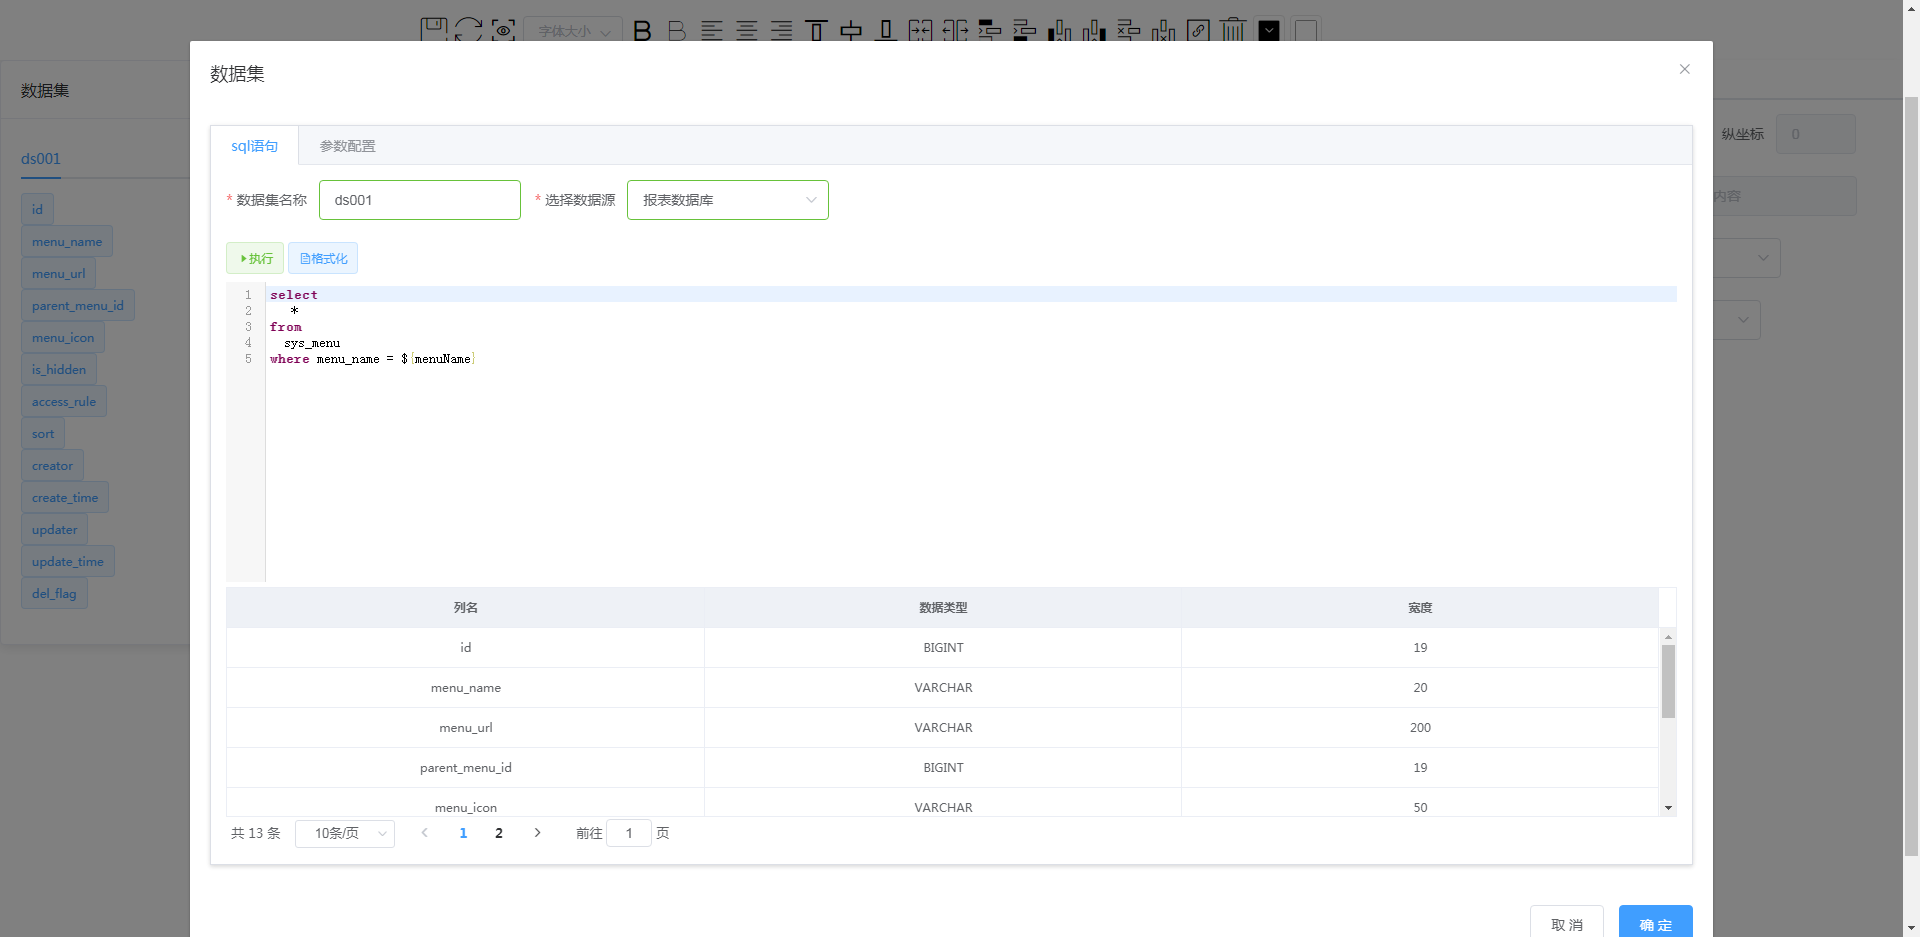Click the create_time field tag in left panel
Viewport: 1920px width, 937px height.
65,498
